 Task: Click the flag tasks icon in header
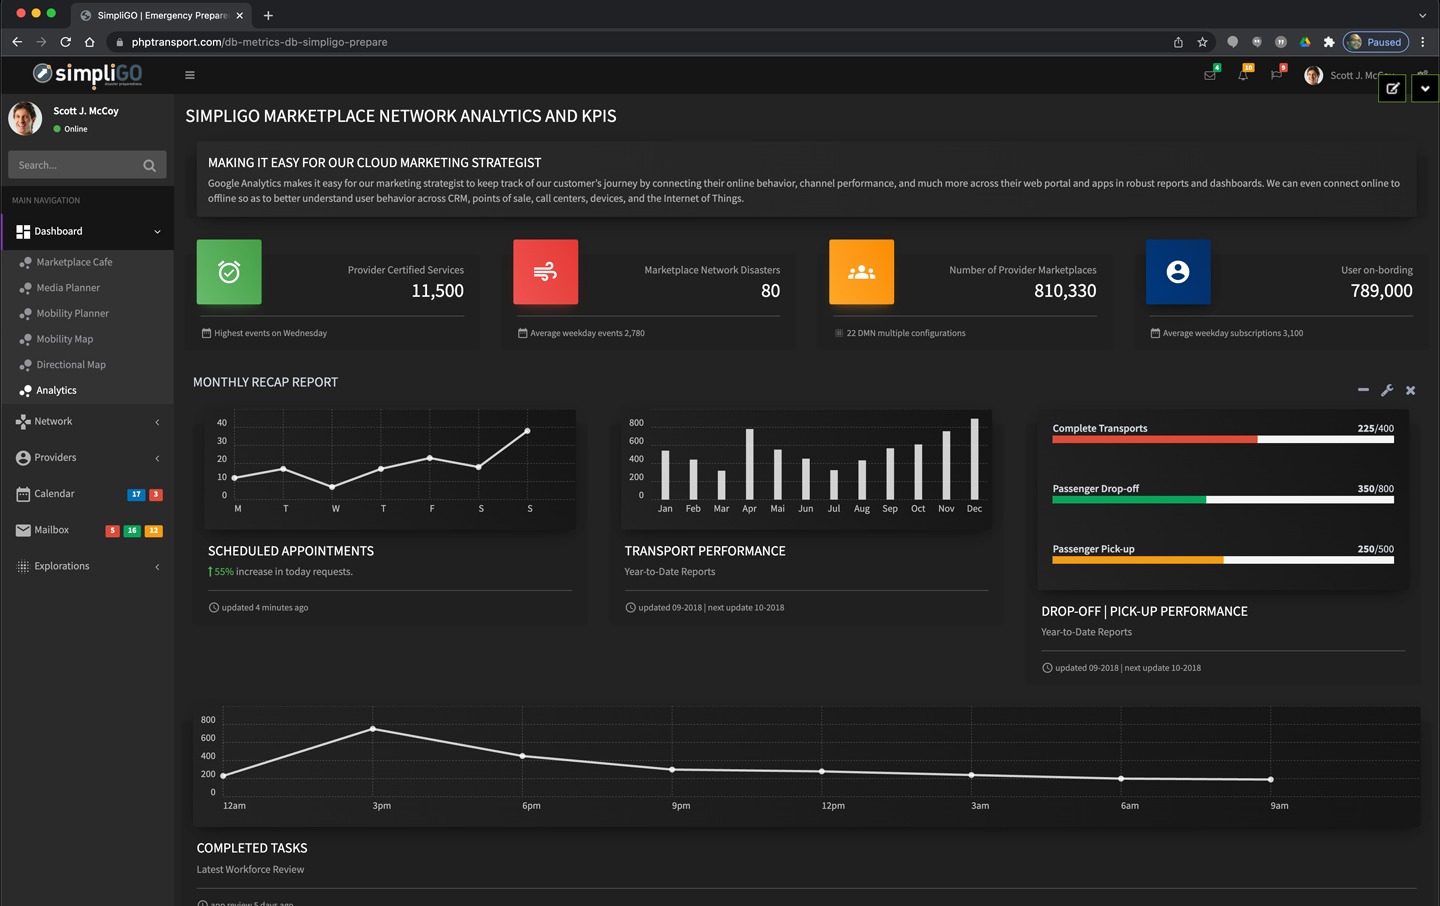(x=1276, y=75)
